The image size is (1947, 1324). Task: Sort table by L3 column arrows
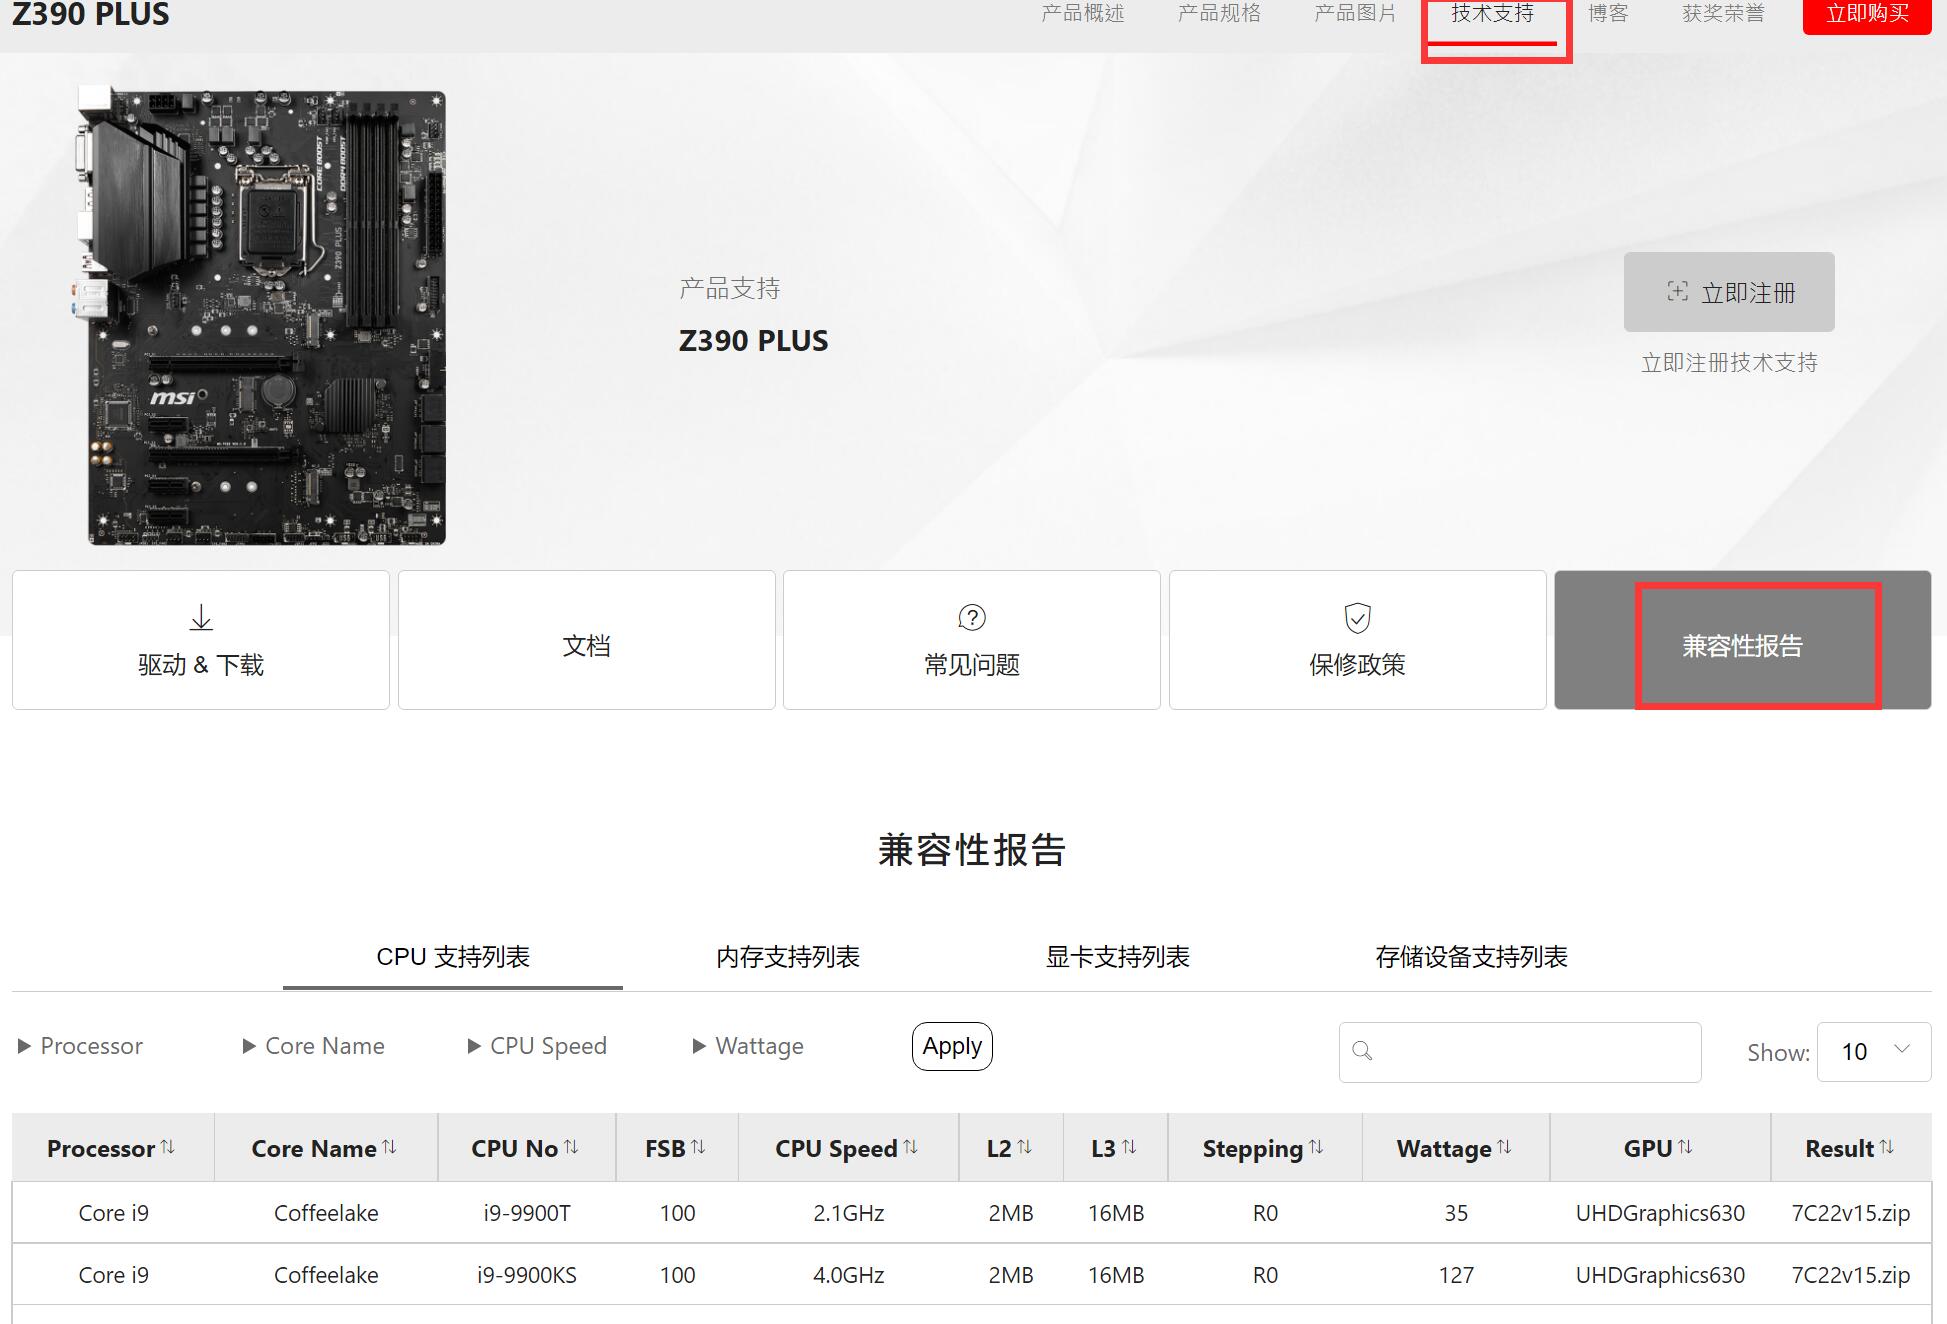pyautogui.click(x=1129, y=1147)
